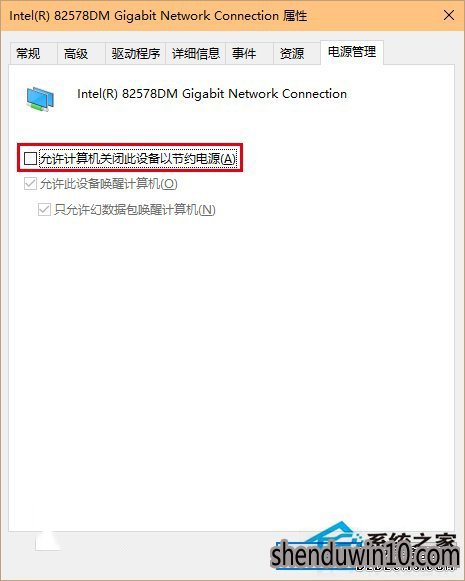Tick the 允许计算机关闭此设备以节约电源 checkbox box
The image size is (465, 581).
click(30, 159)
